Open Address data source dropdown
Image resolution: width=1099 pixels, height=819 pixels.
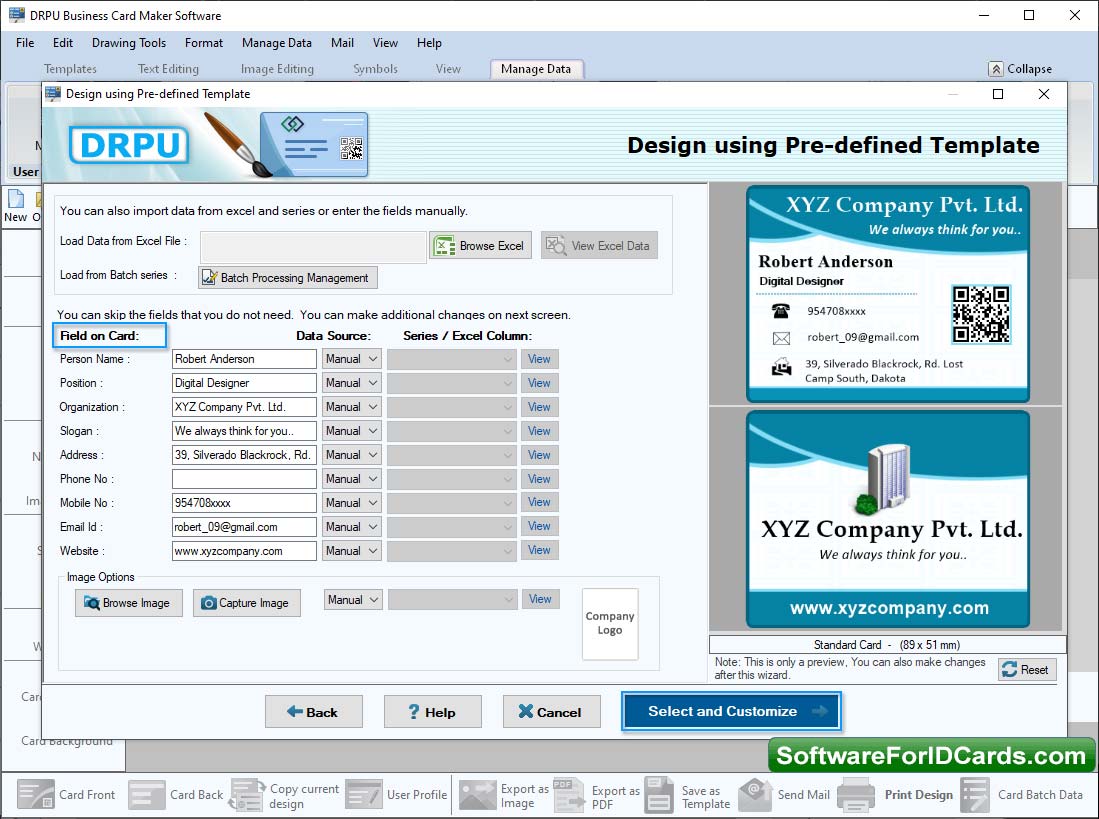(352, 455)
